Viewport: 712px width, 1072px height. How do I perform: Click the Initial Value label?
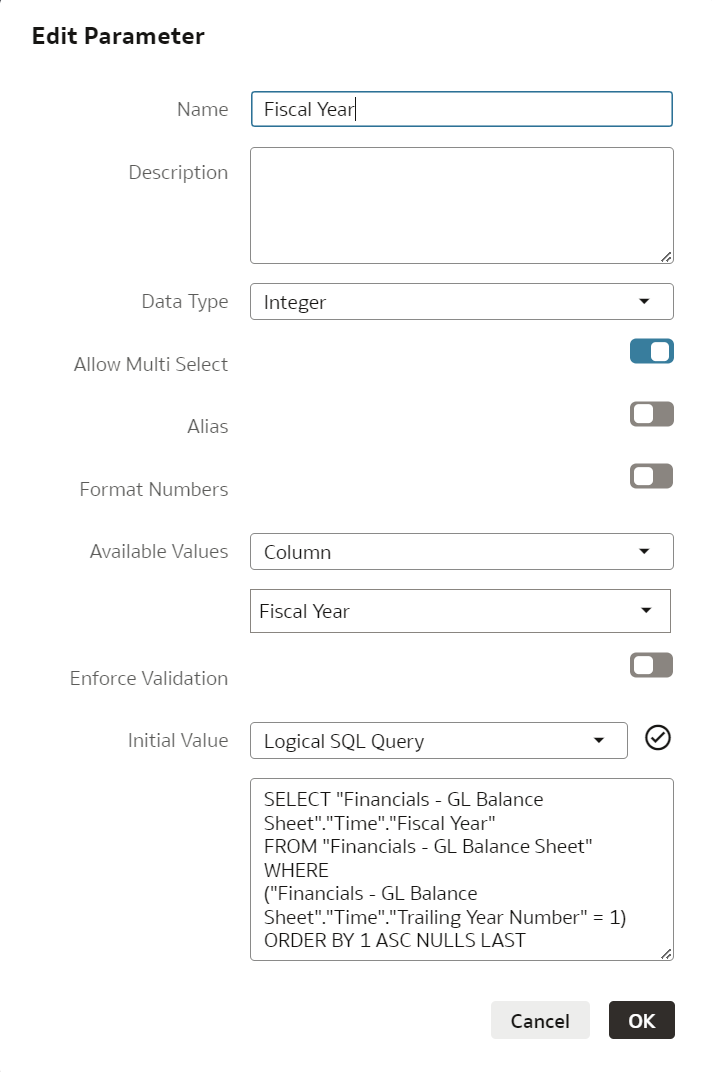[178, 741]
